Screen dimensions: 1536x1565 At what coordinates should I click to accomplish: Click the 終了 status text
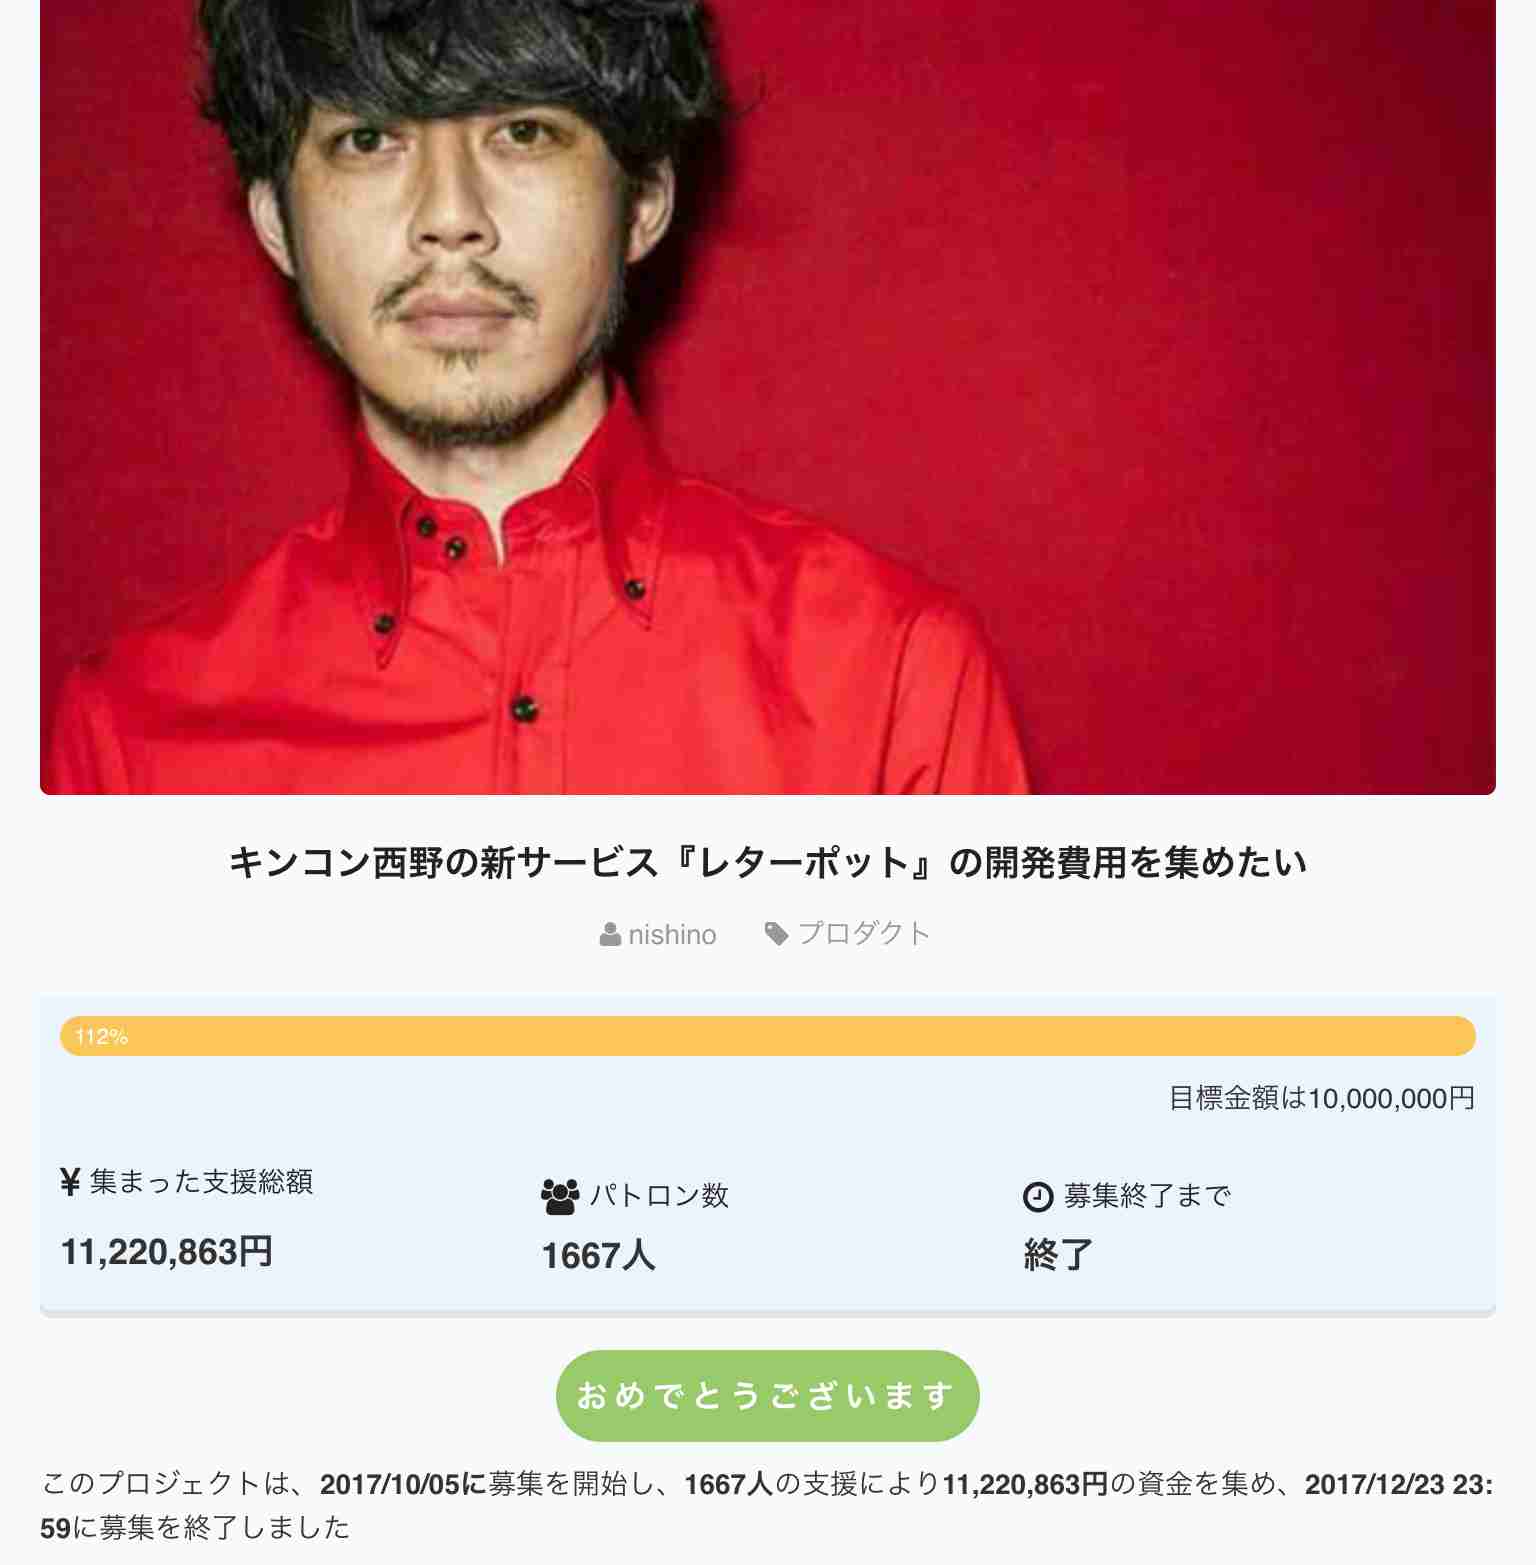coord(1058,1254)
